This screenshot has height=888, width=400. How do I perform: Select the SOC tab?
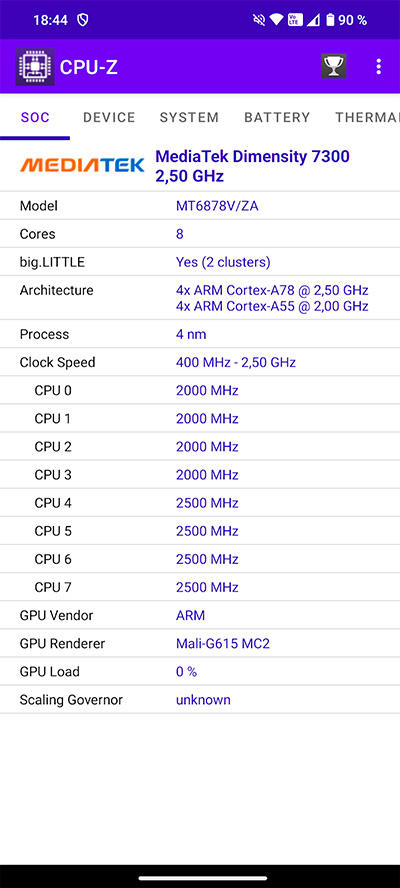pyautogui.click(x=35, y=118)
